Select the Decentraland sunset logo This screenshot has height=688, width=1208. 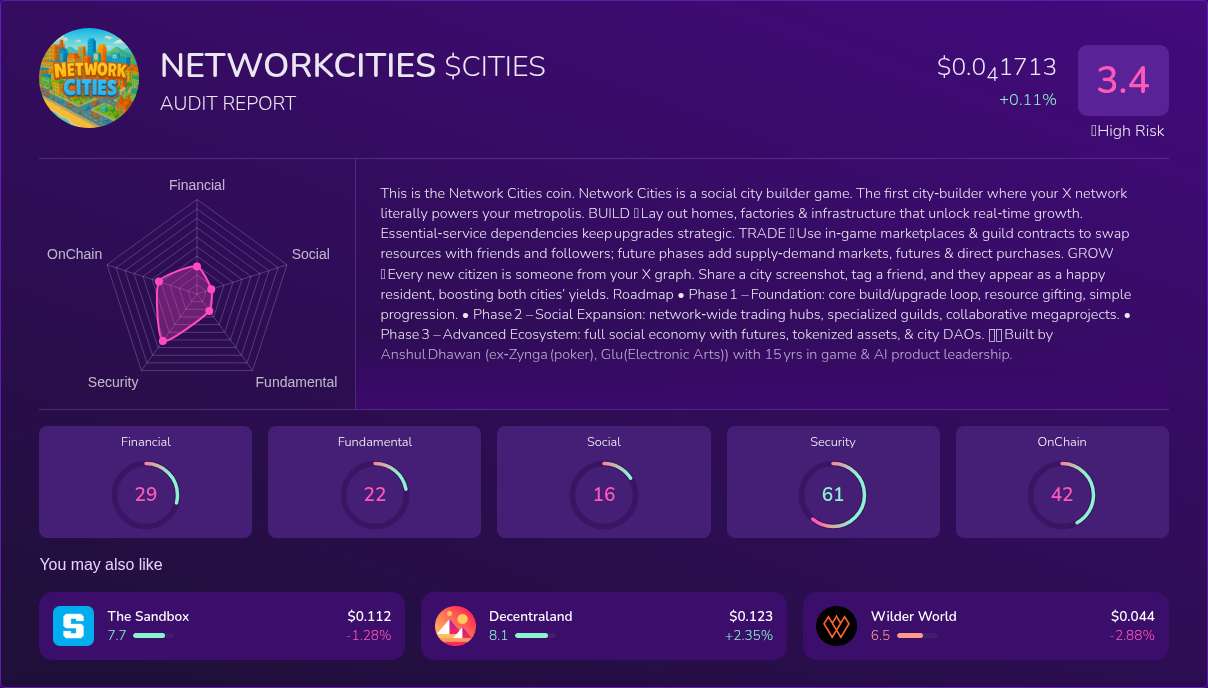coord(455,625)
